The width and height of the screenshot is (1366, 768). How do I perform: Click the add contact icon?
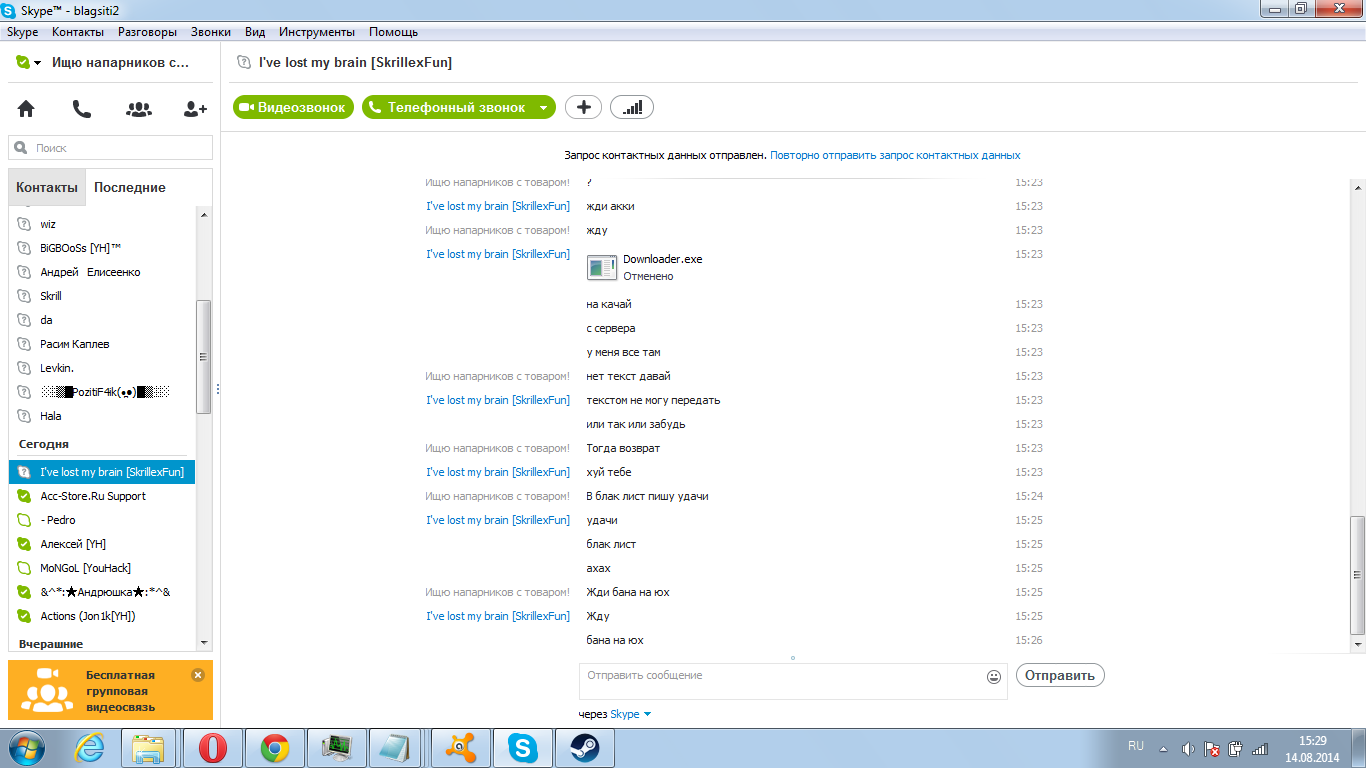click(x=195, y=109)
